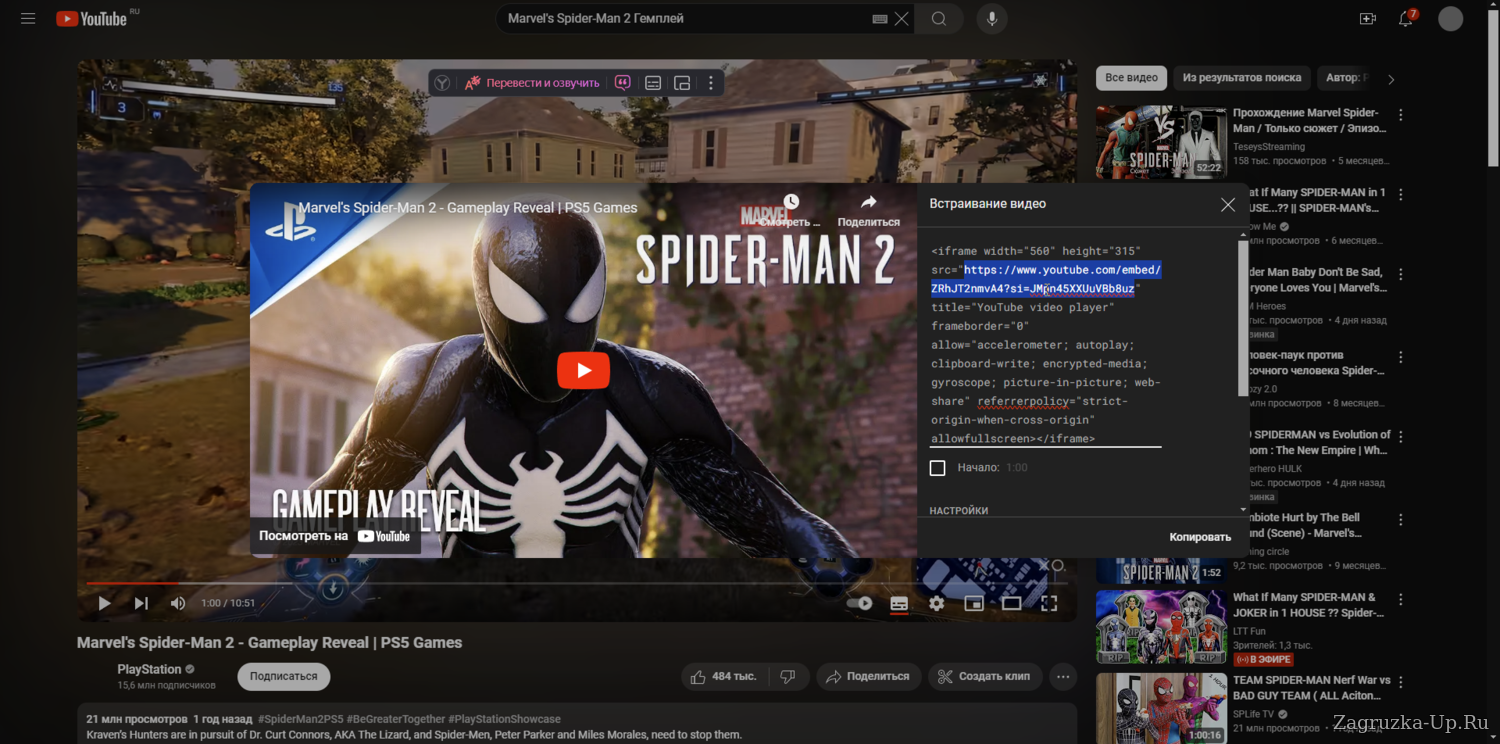1500x744 pixels.
Task: Click the search magnifier button
Action: (x=938, y=19)
